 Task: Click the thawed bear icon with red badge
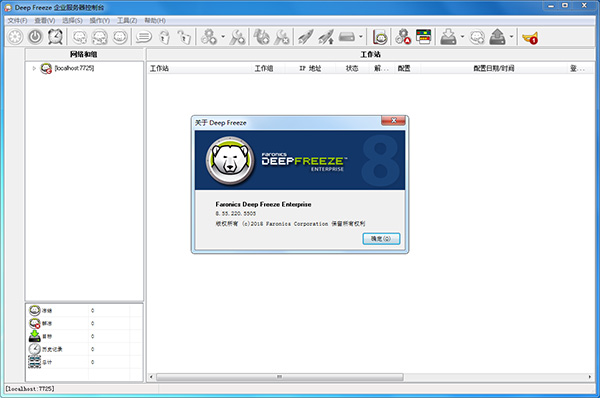35,323
